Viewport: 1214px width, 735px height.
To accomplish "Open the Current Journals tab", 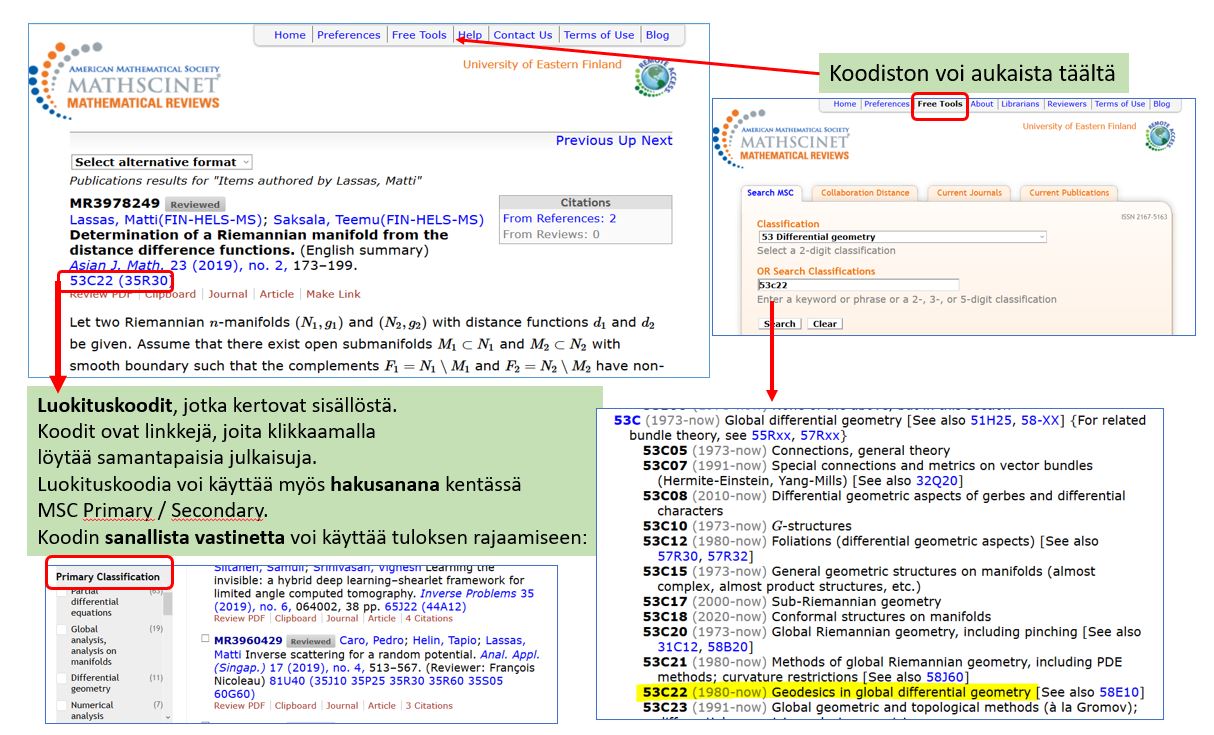I will (970, 193).
